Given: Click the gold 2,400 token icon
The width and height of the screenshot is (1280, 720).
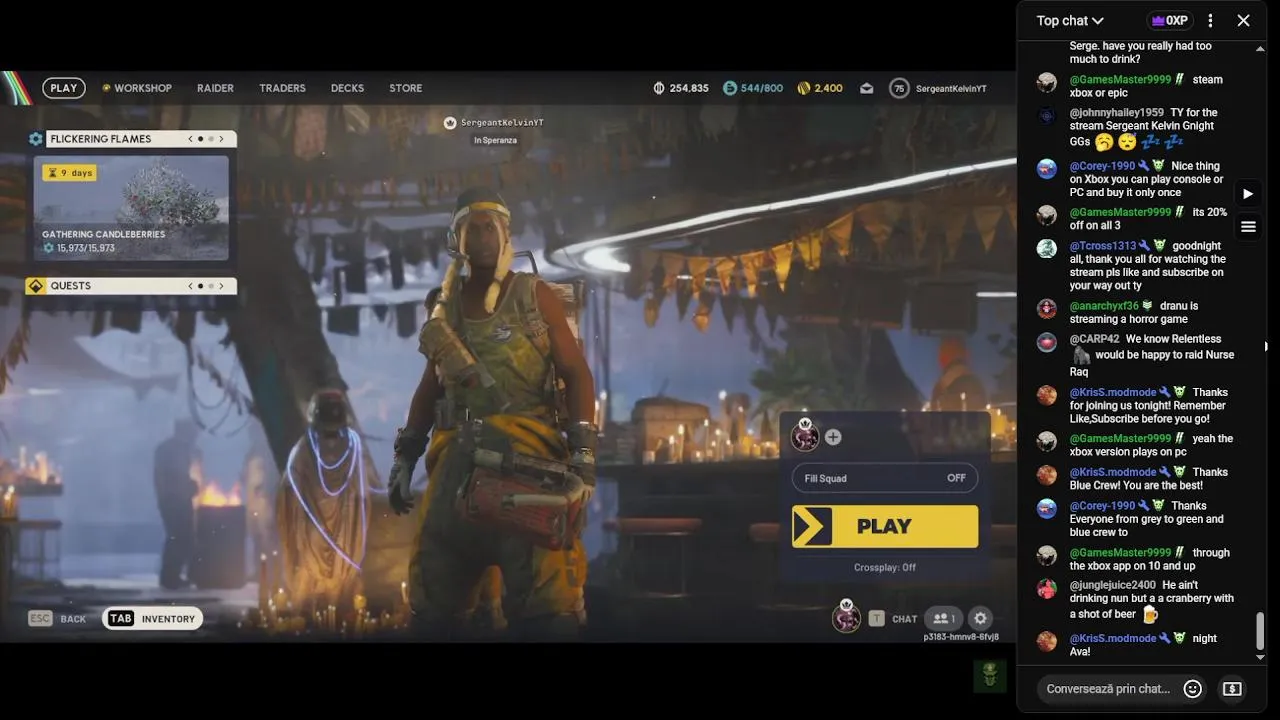Looking at the screenshot, I should click(x=803, y=88).
